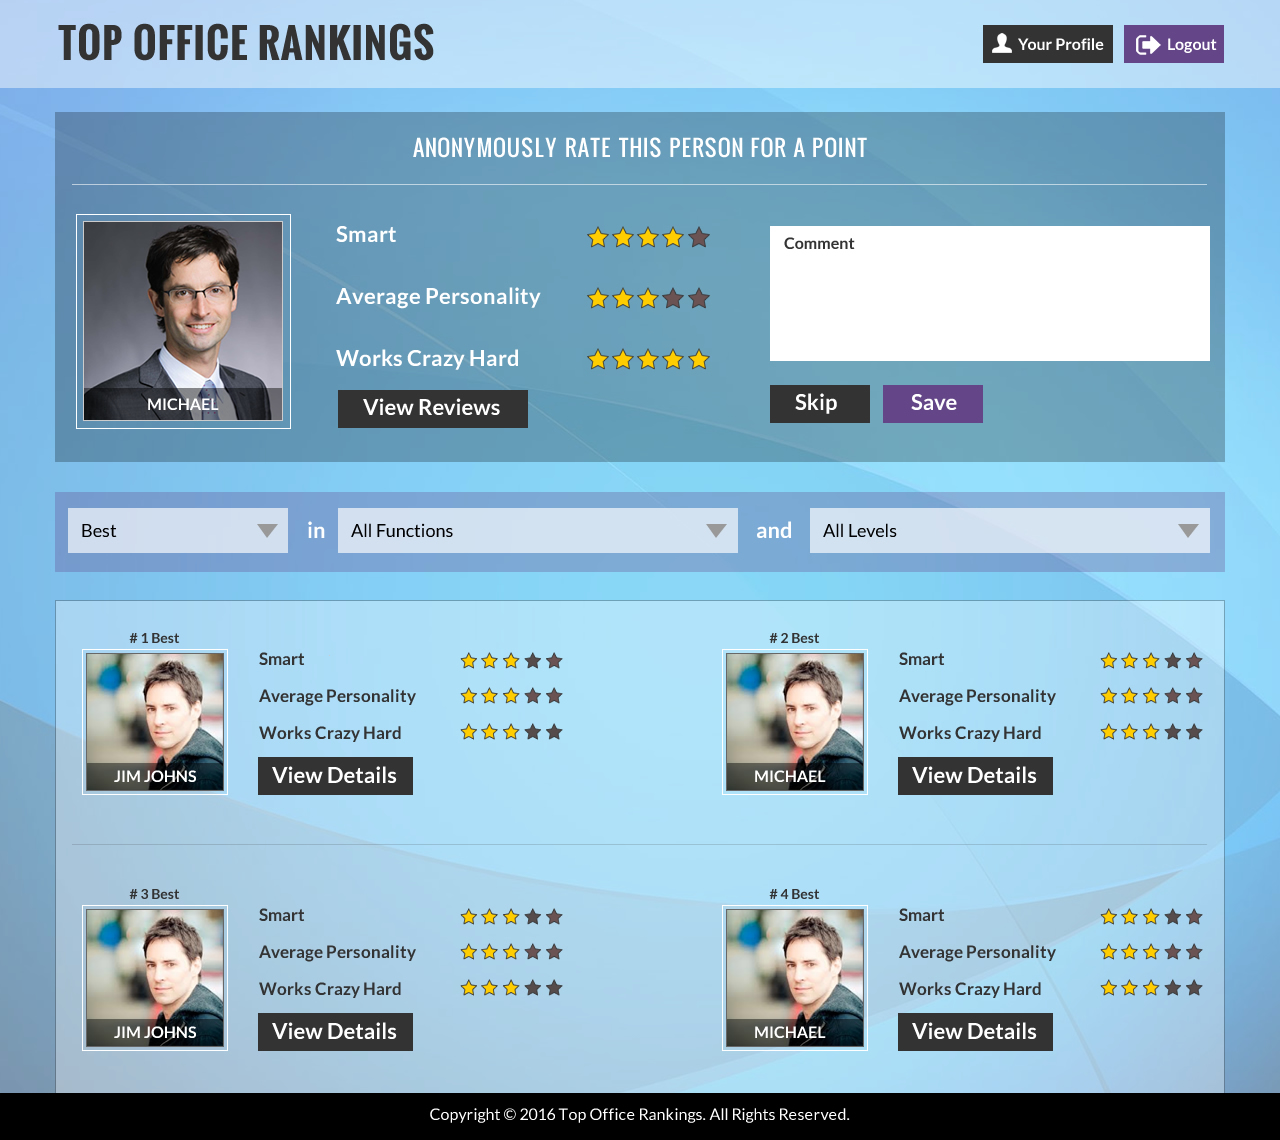Log out of the site
The height and width of the screenshot is (1140, 1280).
pos(1174,44)
